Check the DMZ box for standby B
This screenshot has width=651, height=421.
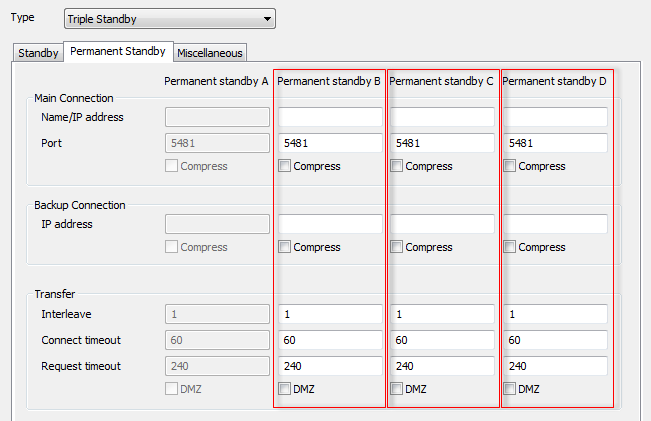pyautogui.click(x=284, y=389)
